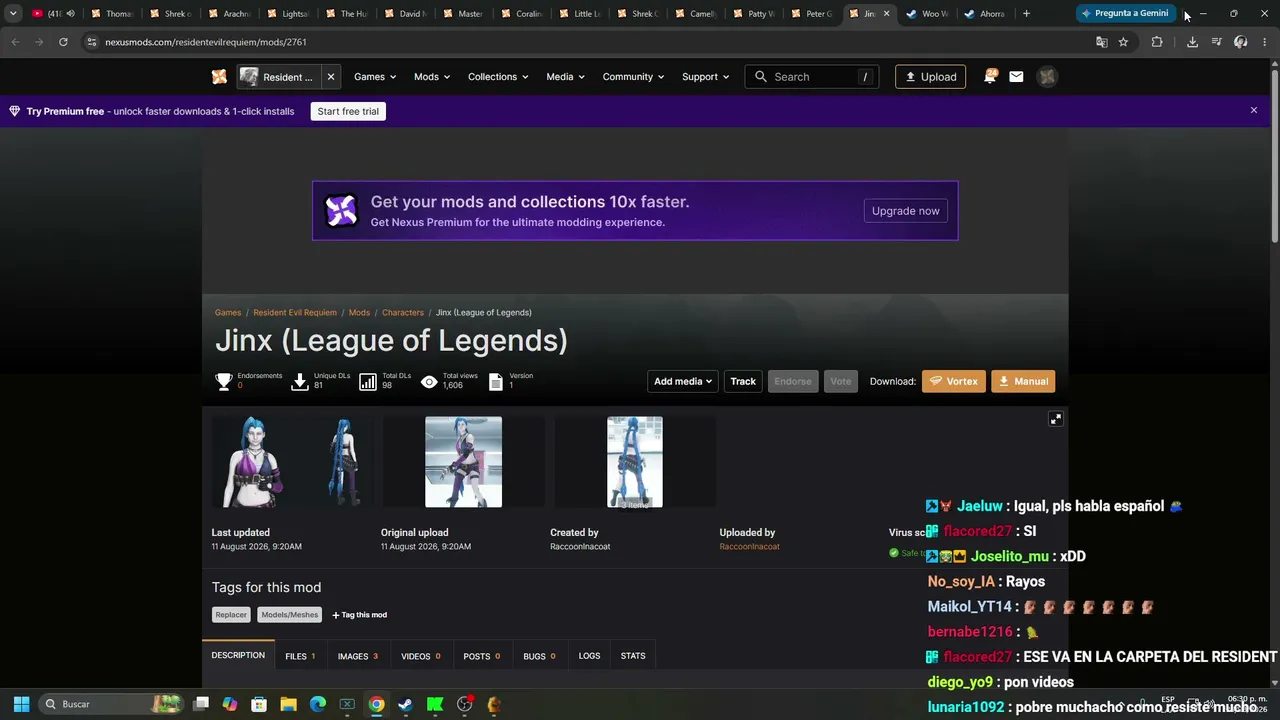
Task: Click the Models/Meshes tag
Action: point(290,615)
